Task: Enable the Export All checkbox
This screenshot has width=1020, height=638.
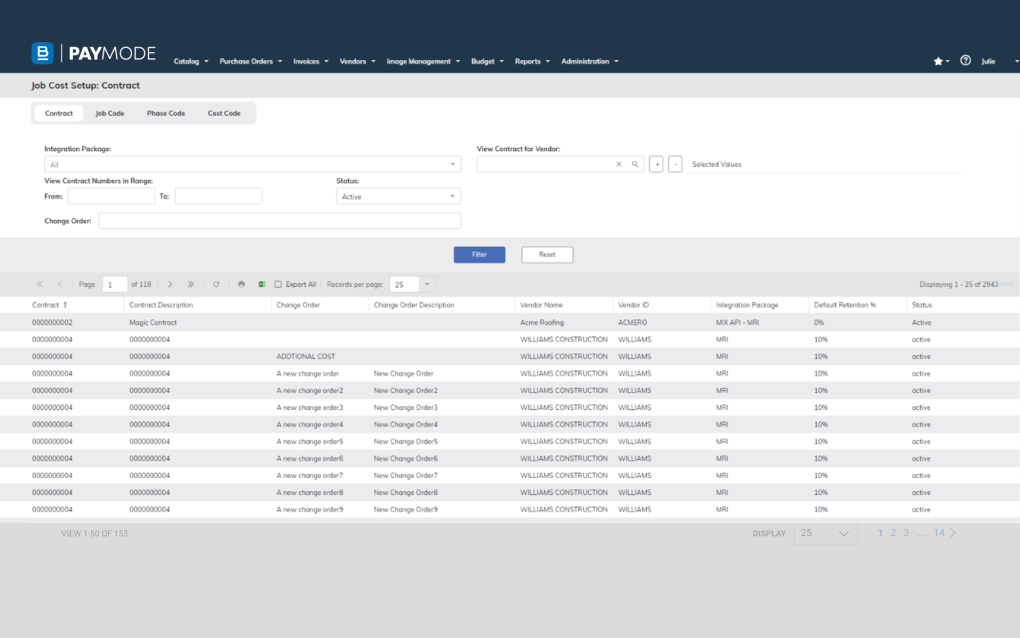Action: [278, 285]
